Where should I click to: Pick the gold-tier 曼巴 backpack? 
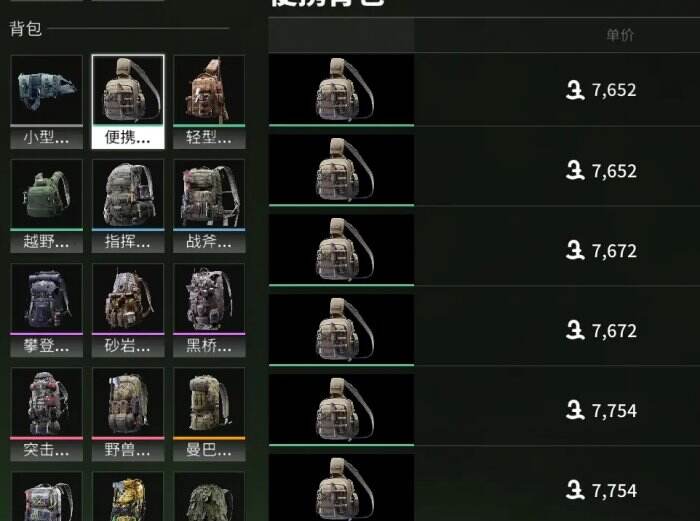209,414
